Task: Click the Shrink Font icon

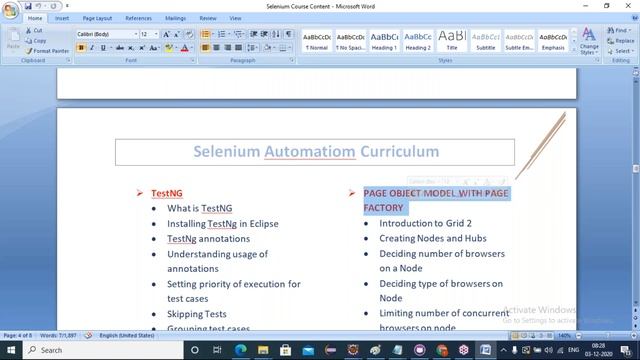Action: [177, 35]
